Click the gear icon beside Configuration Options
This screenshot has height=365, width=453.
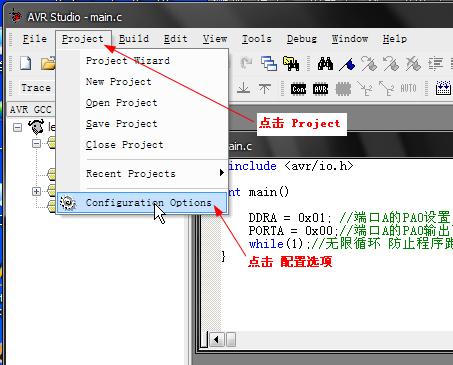[x=68, y=203]
